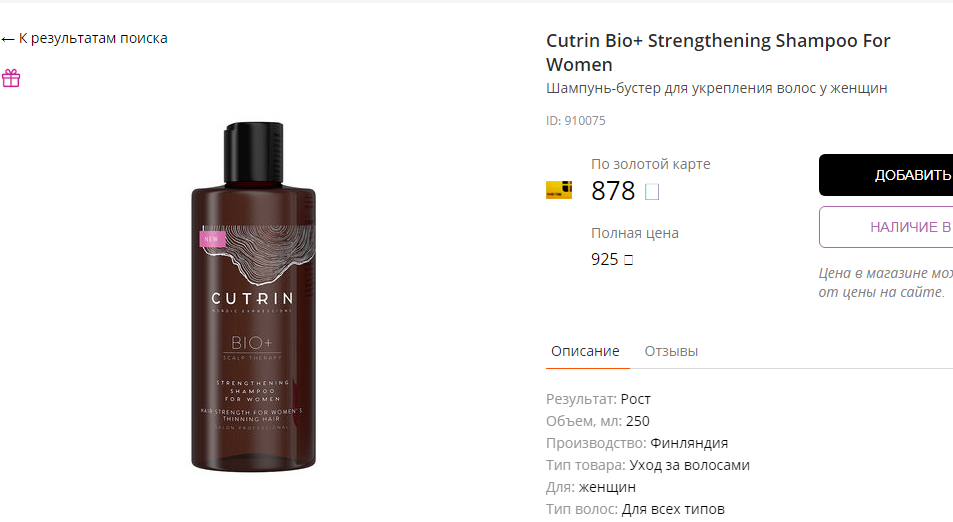953x522 pixels.
Task: Click the pink NEW badge on bottle
Action: (212, 239)
